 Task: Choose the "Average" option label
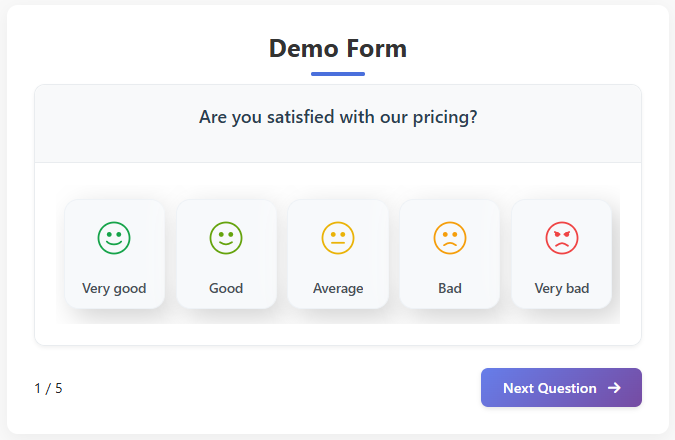(338, 289)
